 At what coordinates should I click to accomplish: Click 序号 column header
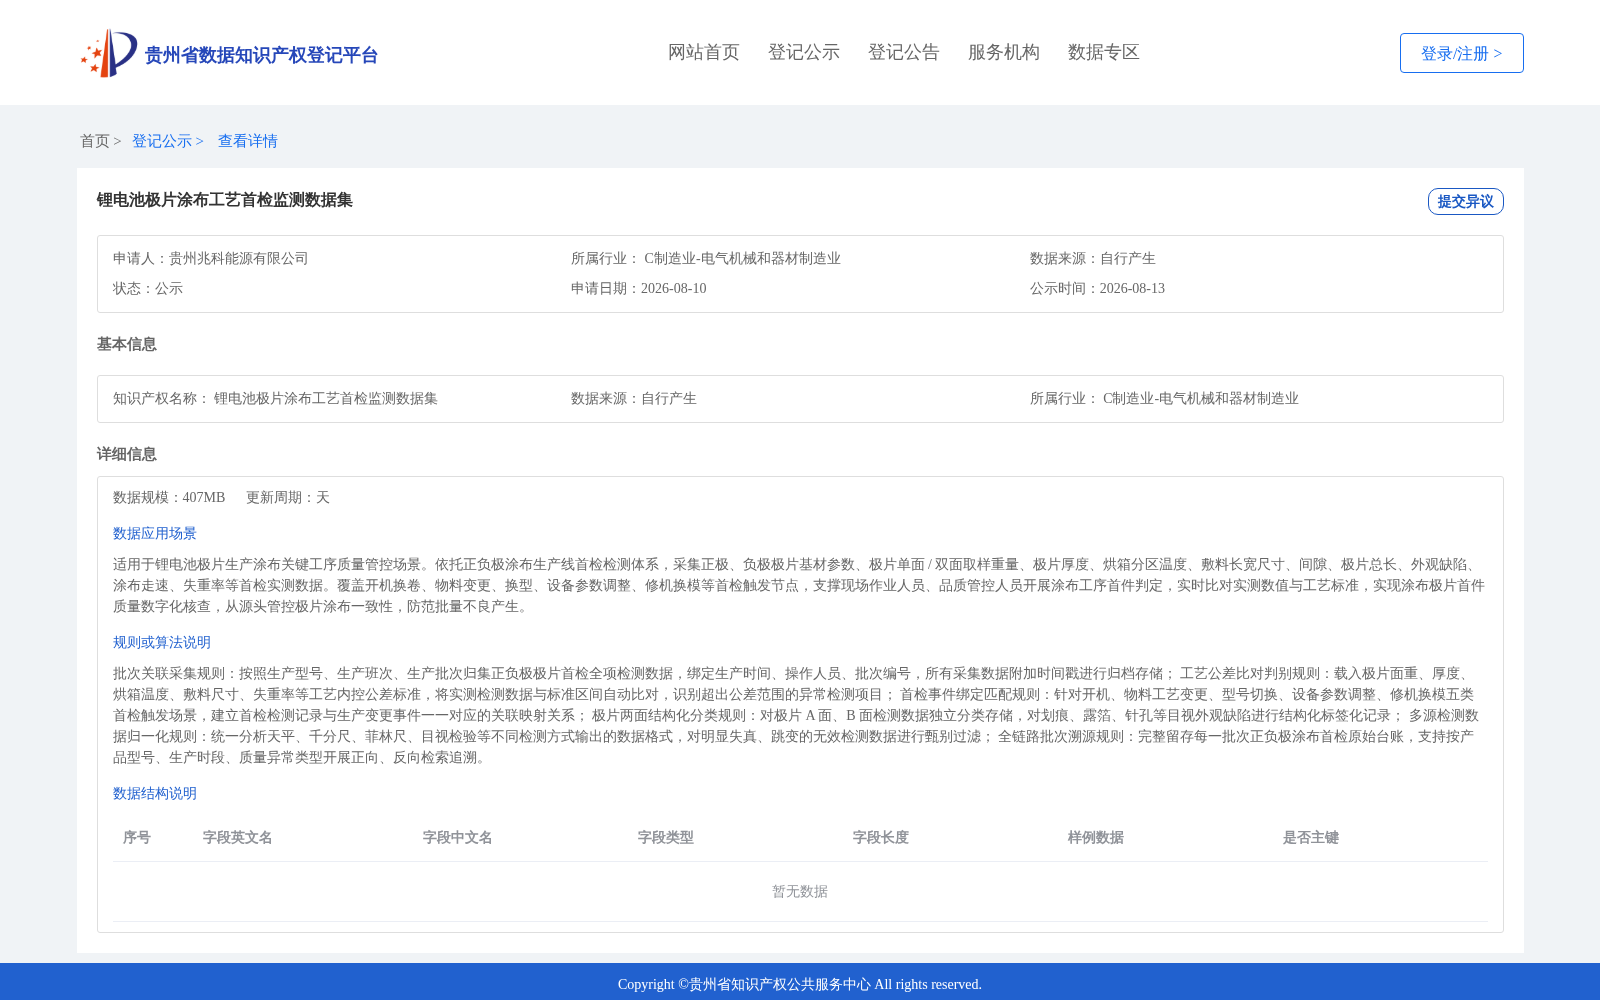pos(137,837)
